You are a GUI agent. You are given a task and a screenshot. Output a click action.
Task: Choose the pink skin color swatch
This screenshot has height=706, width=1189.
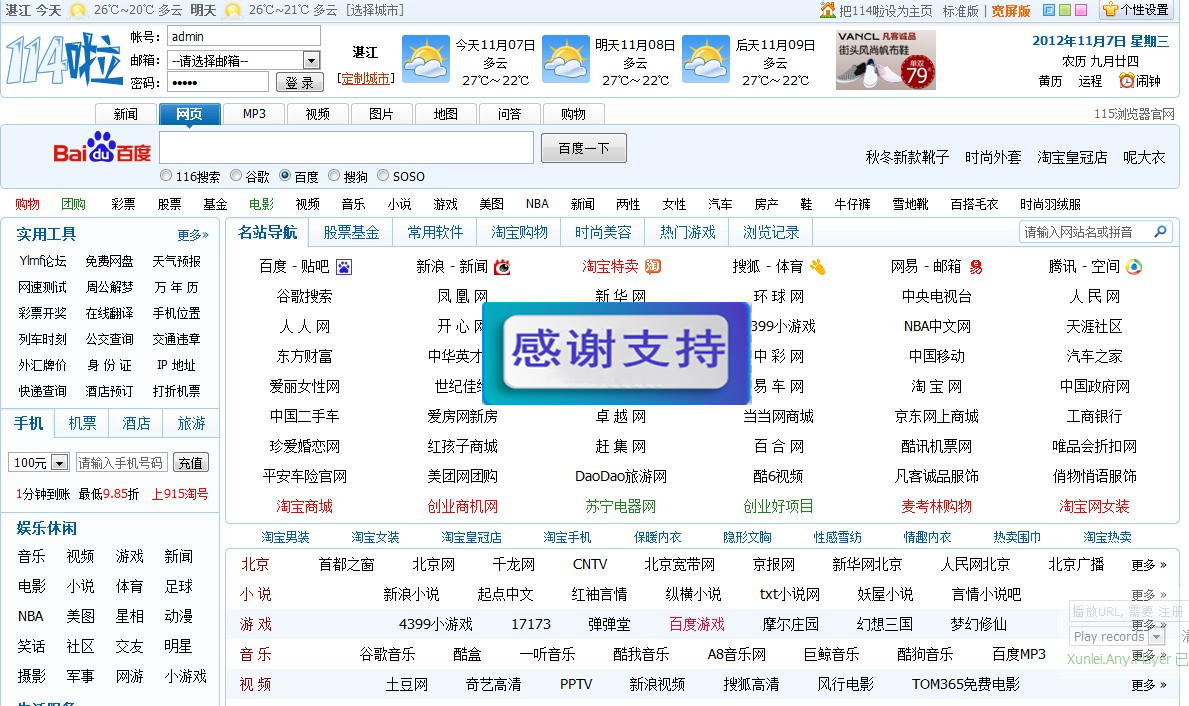1081,11
